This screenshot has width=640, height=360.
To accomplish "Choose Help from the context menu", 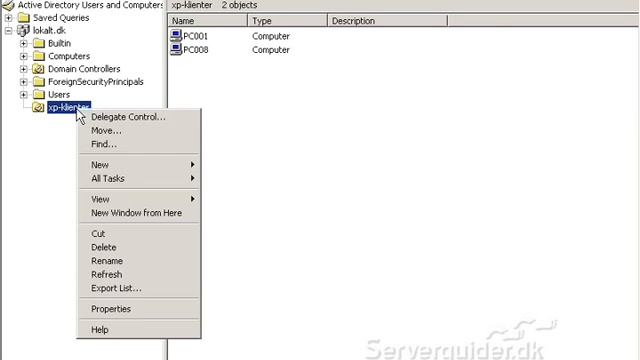I will (139, 330).
